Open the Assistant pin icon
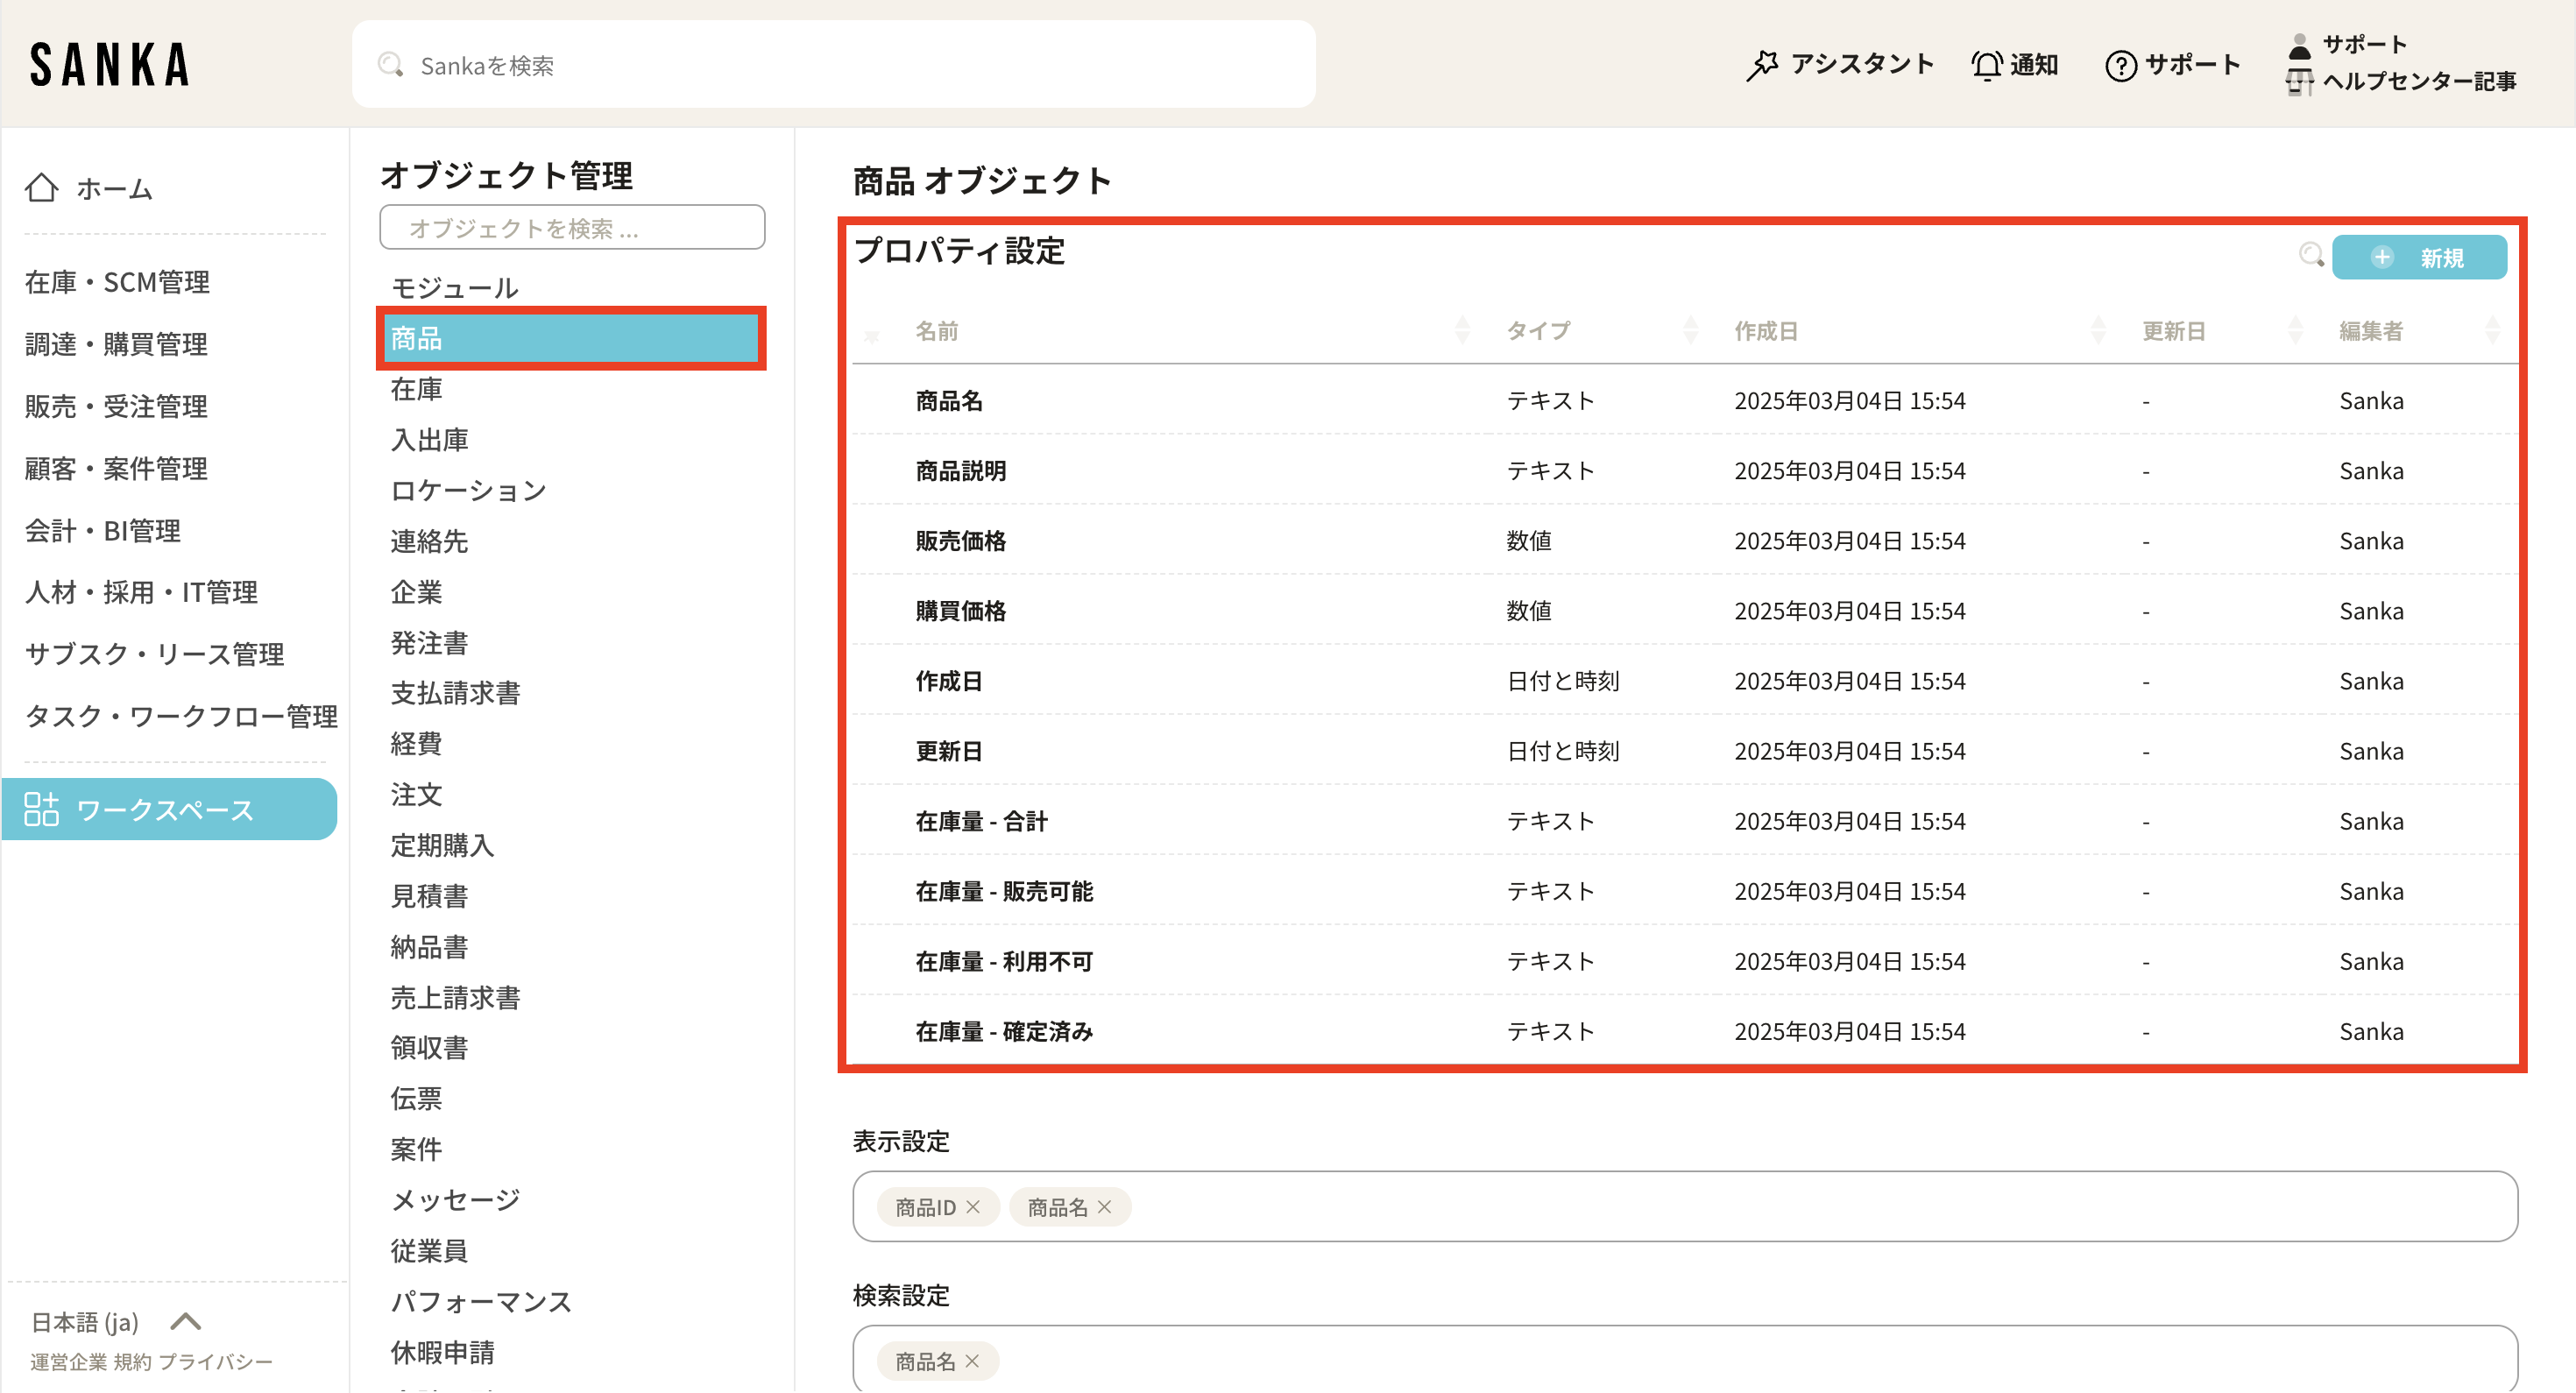 pyautogui.click(x=1762, y=65)
